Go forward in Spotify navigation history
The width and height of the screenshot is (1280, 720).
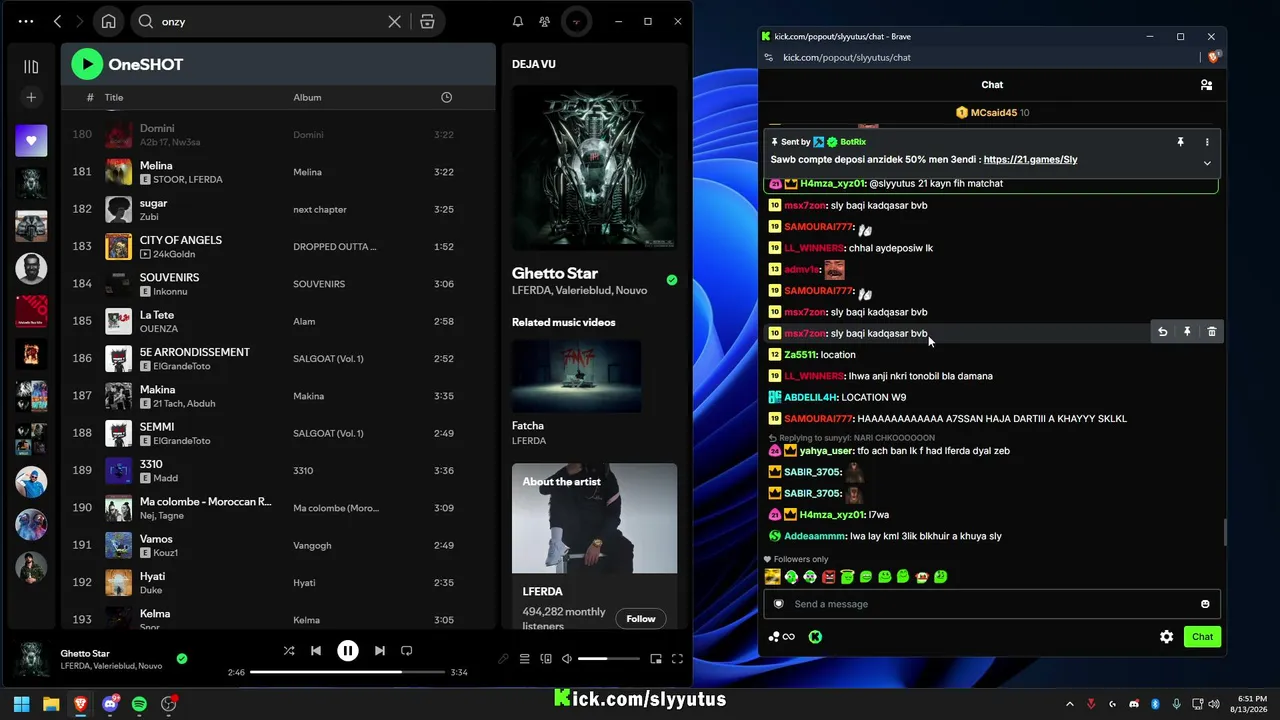(x=79, y=21)
